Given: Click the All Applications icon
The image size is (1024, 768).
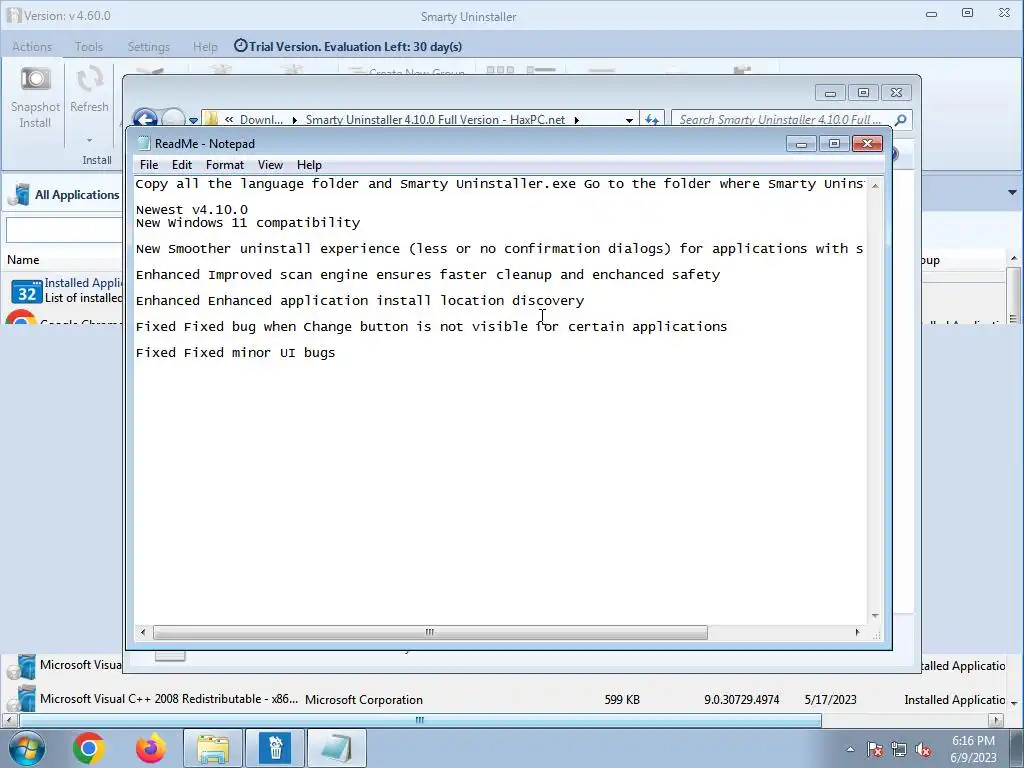Looking at the screenshot, I should tap(21, 195).
